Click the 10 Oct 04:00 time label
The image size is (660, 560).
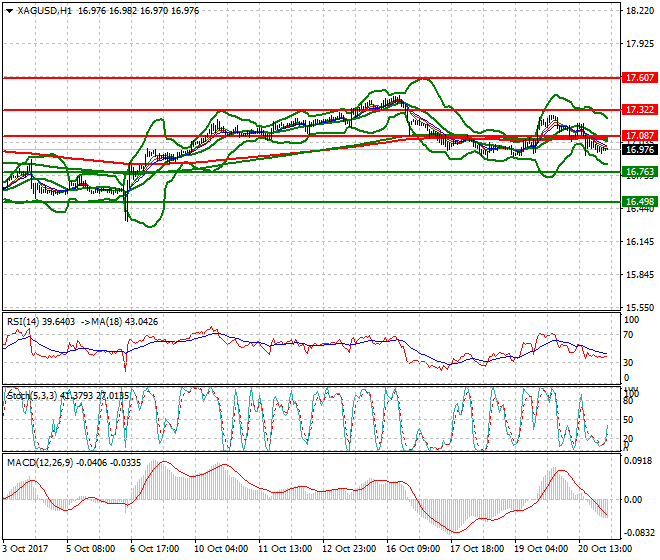pyautogui.click(x=221, y=549)
